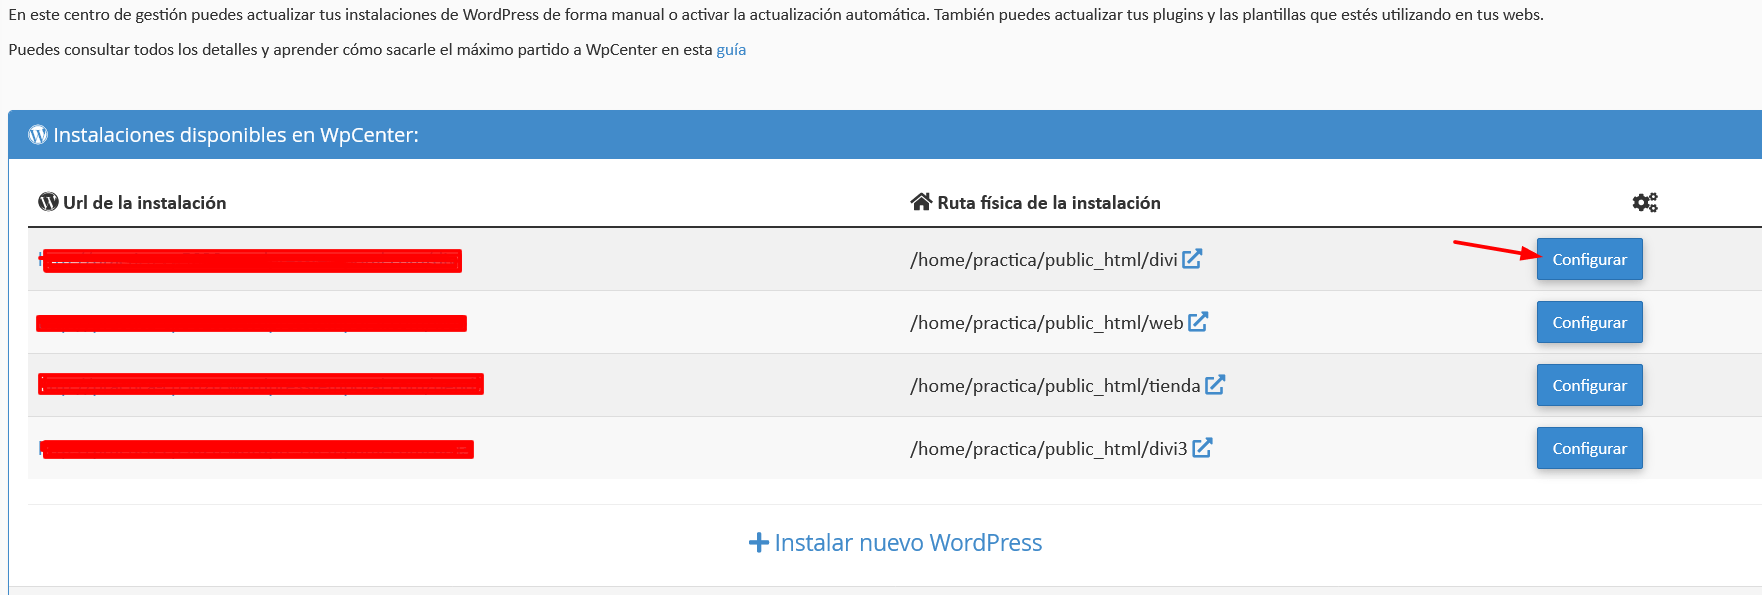Click WordPress logo in blue panel header
This screenshot has height=595, width=1762.
click(38, 135)
